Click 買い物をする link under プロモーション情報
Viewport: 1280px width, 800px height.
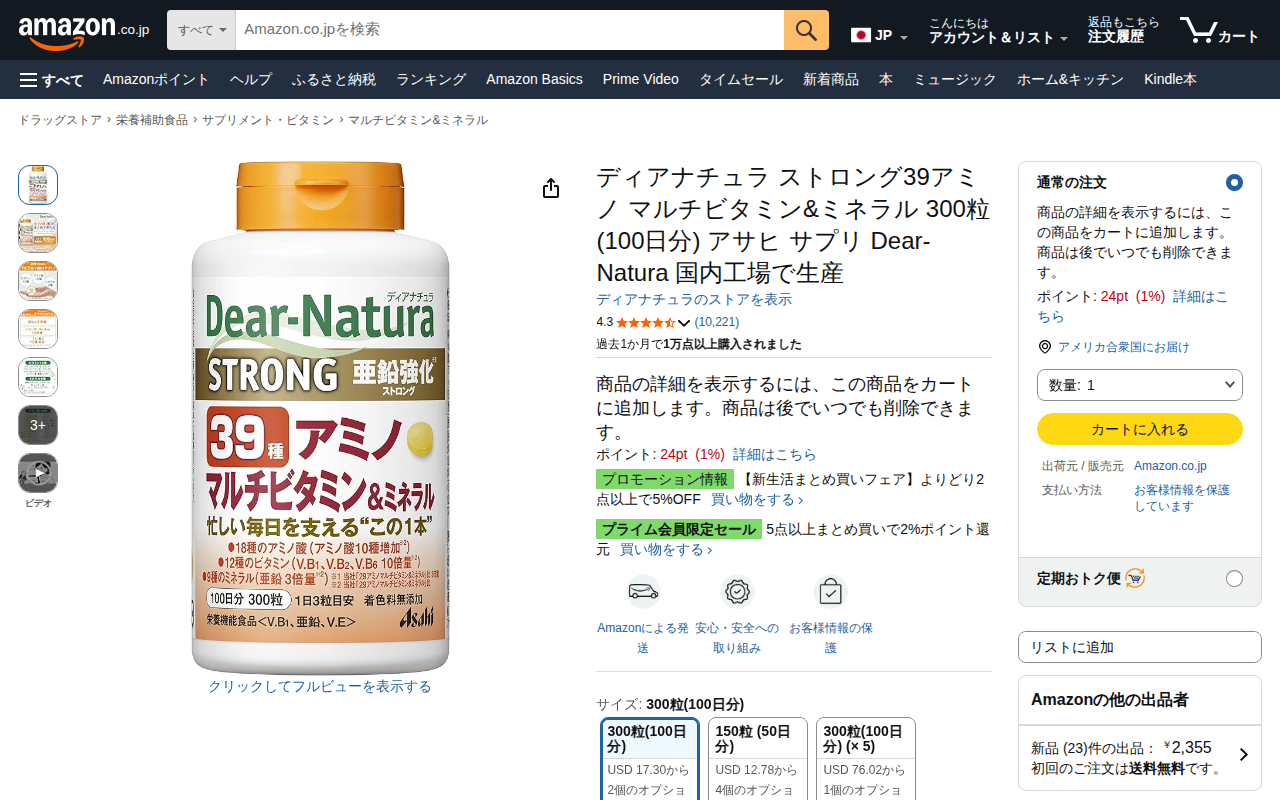coord(757,499)
